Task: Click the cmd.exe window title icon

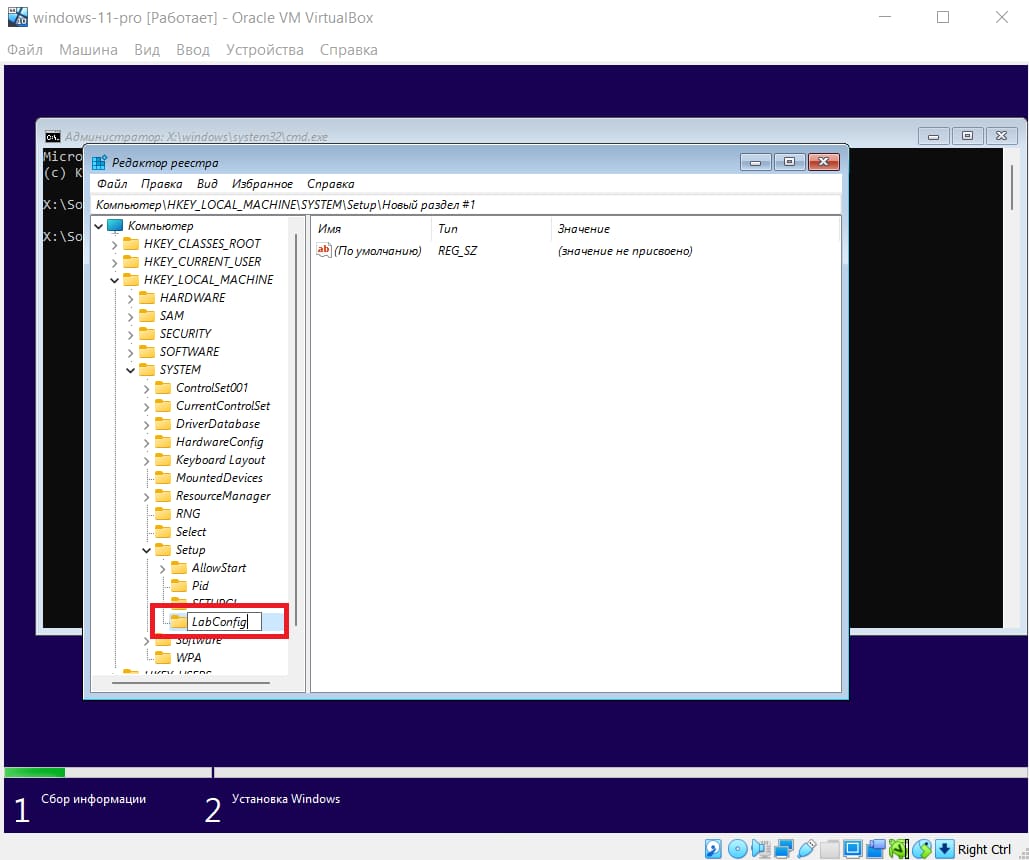Action: click(x=52, y=137)
